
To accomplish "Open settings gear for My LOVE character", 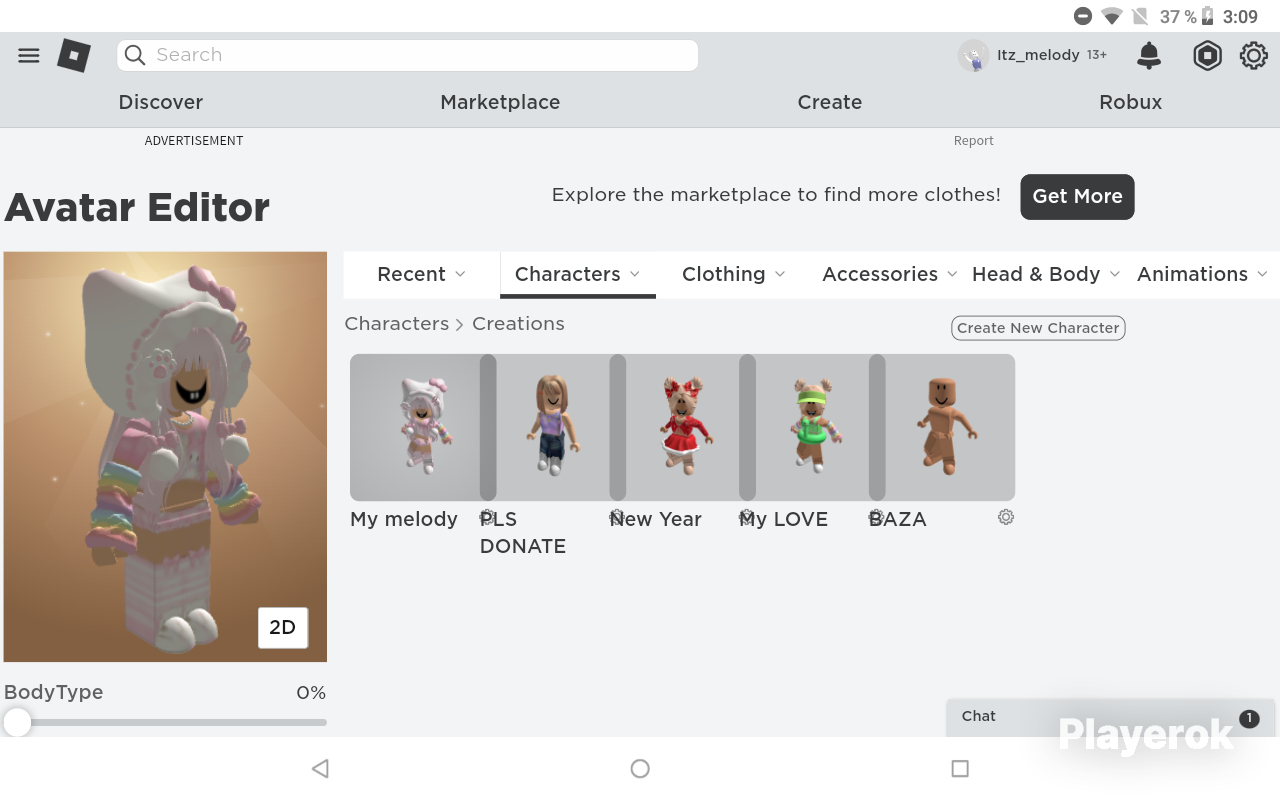I will click(x=877, y=517).
